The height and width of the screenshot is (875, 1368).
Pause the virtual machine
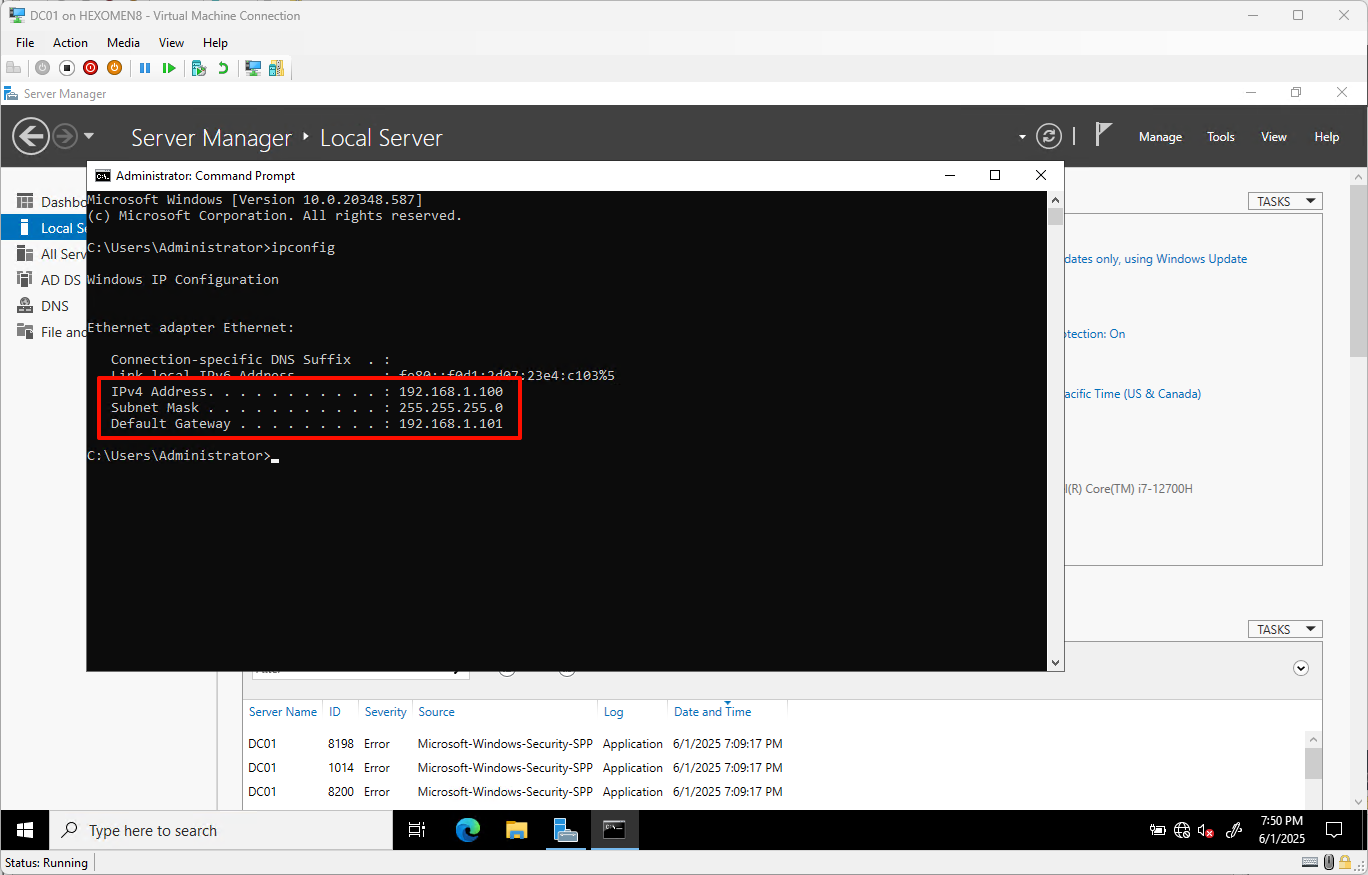(145, 68)
